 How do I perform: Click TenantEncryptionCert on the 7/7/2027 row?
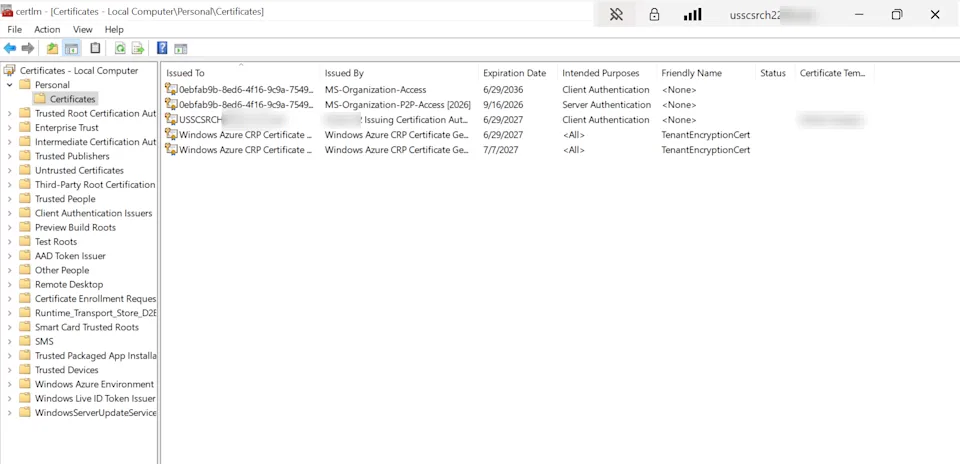click(705, 149)
